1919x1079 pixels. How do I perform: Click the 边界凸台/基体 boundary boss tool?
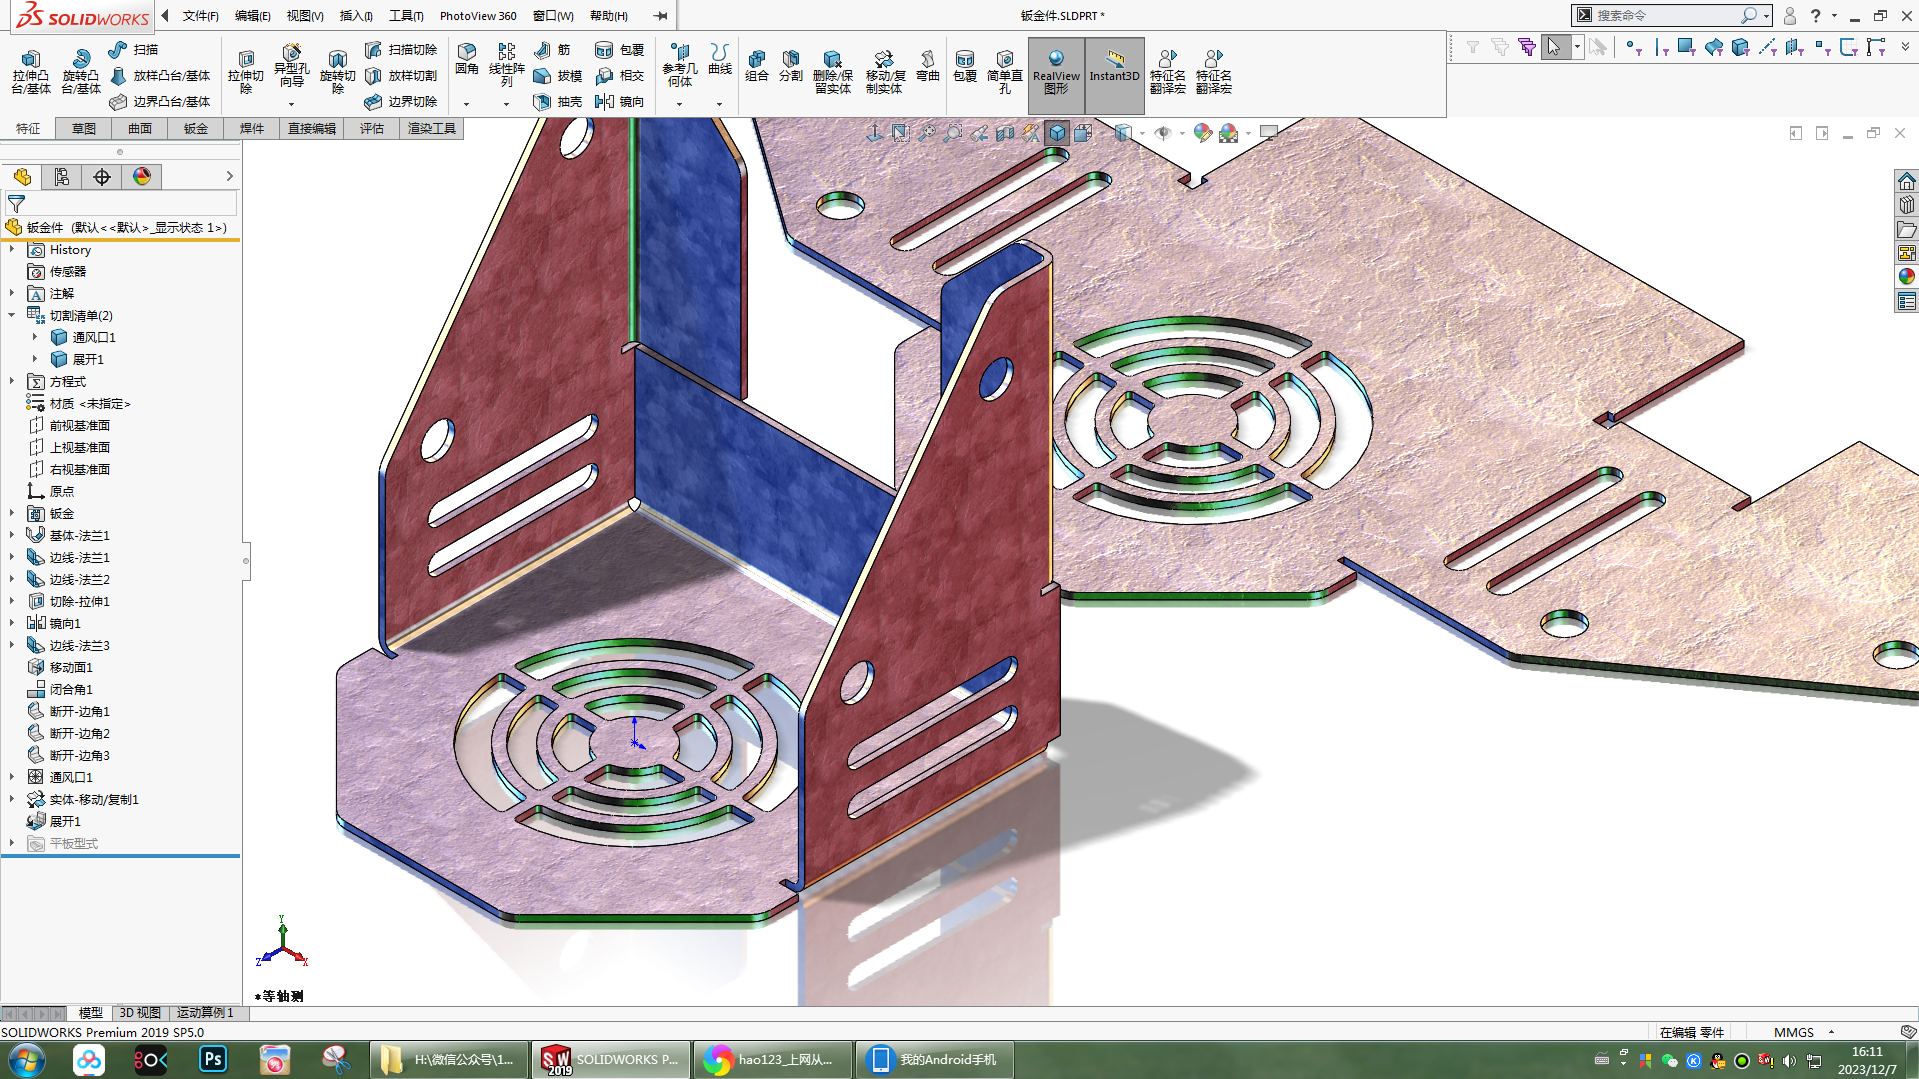click(x=160, y=101)
